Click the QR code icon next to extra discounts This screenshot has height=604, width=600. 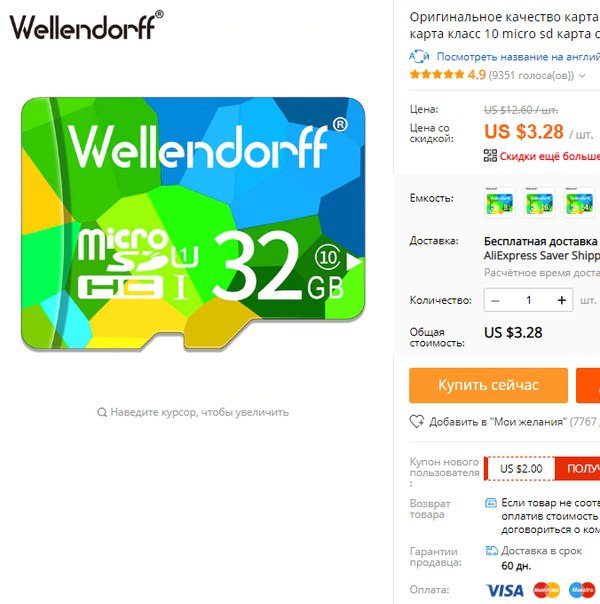pyautogui.click(x=490, y=156)
